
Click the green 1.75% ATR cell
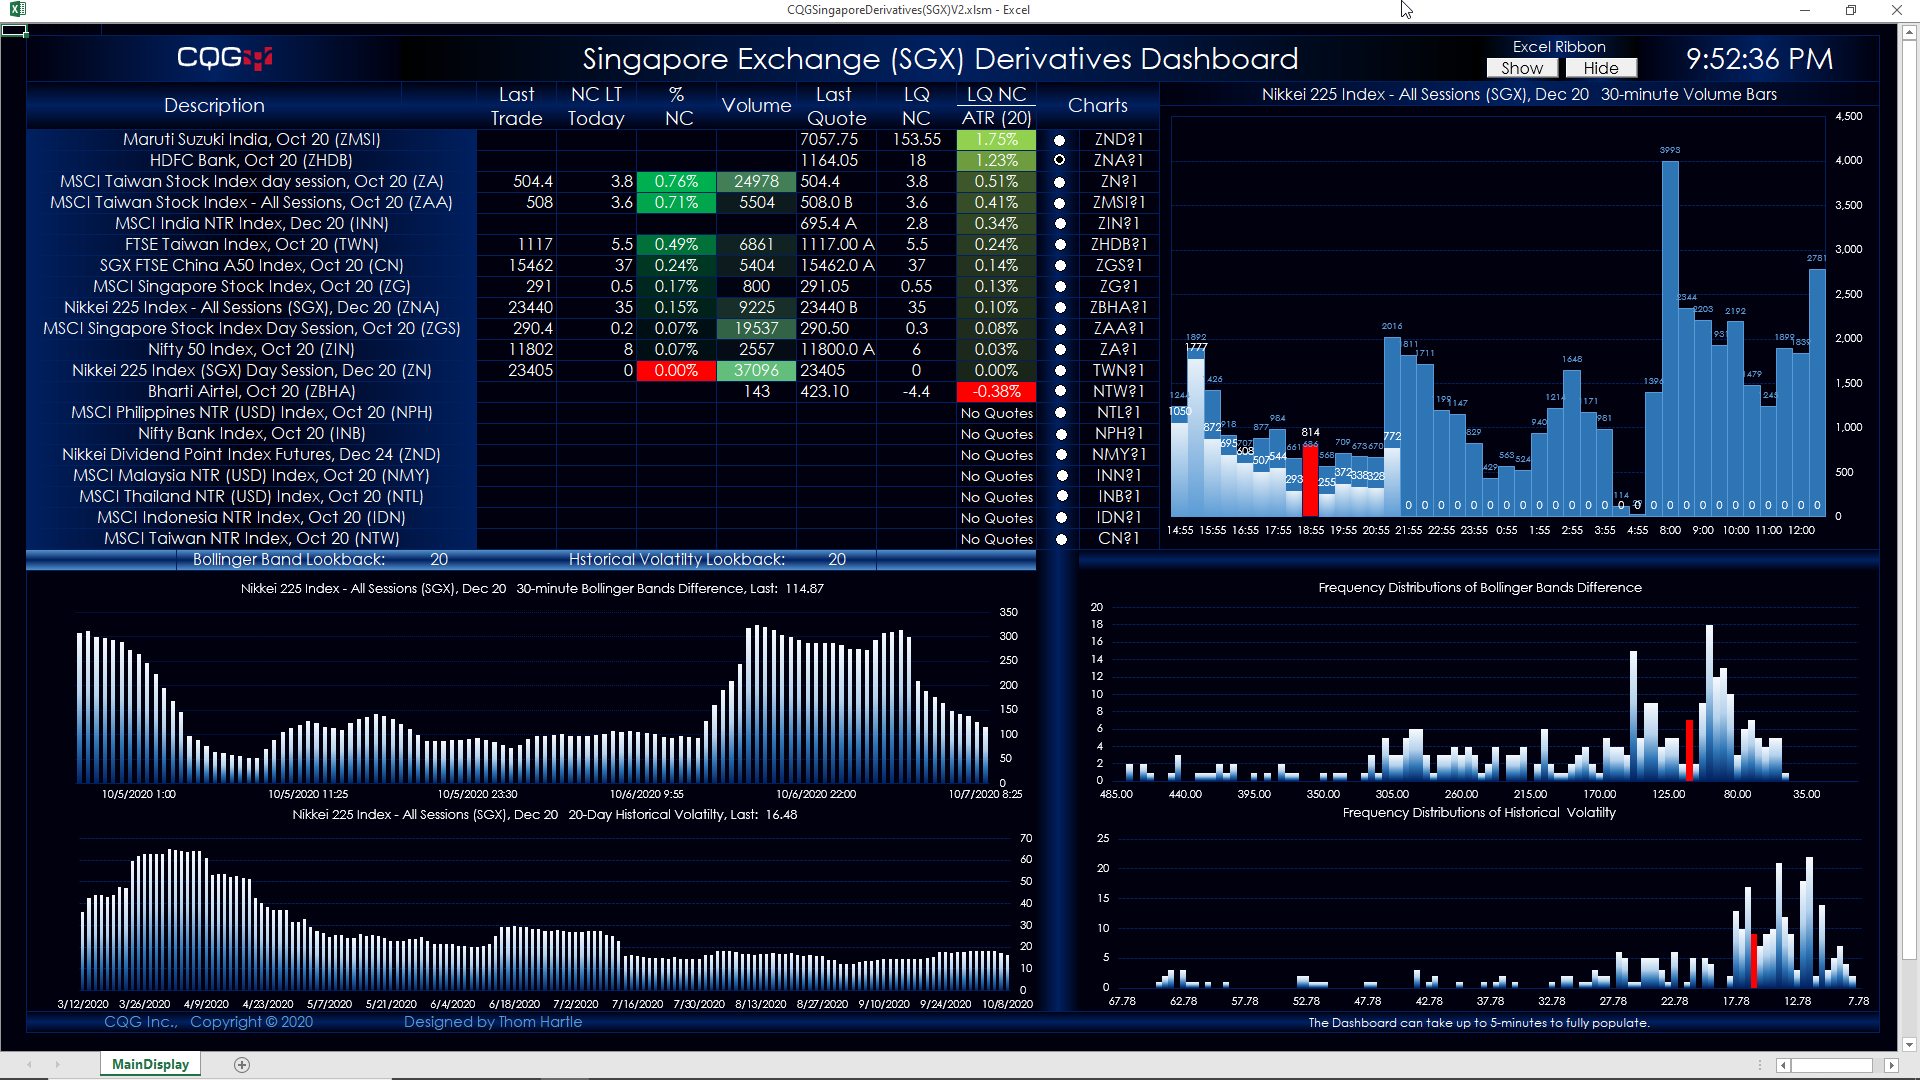click(996, 140)
